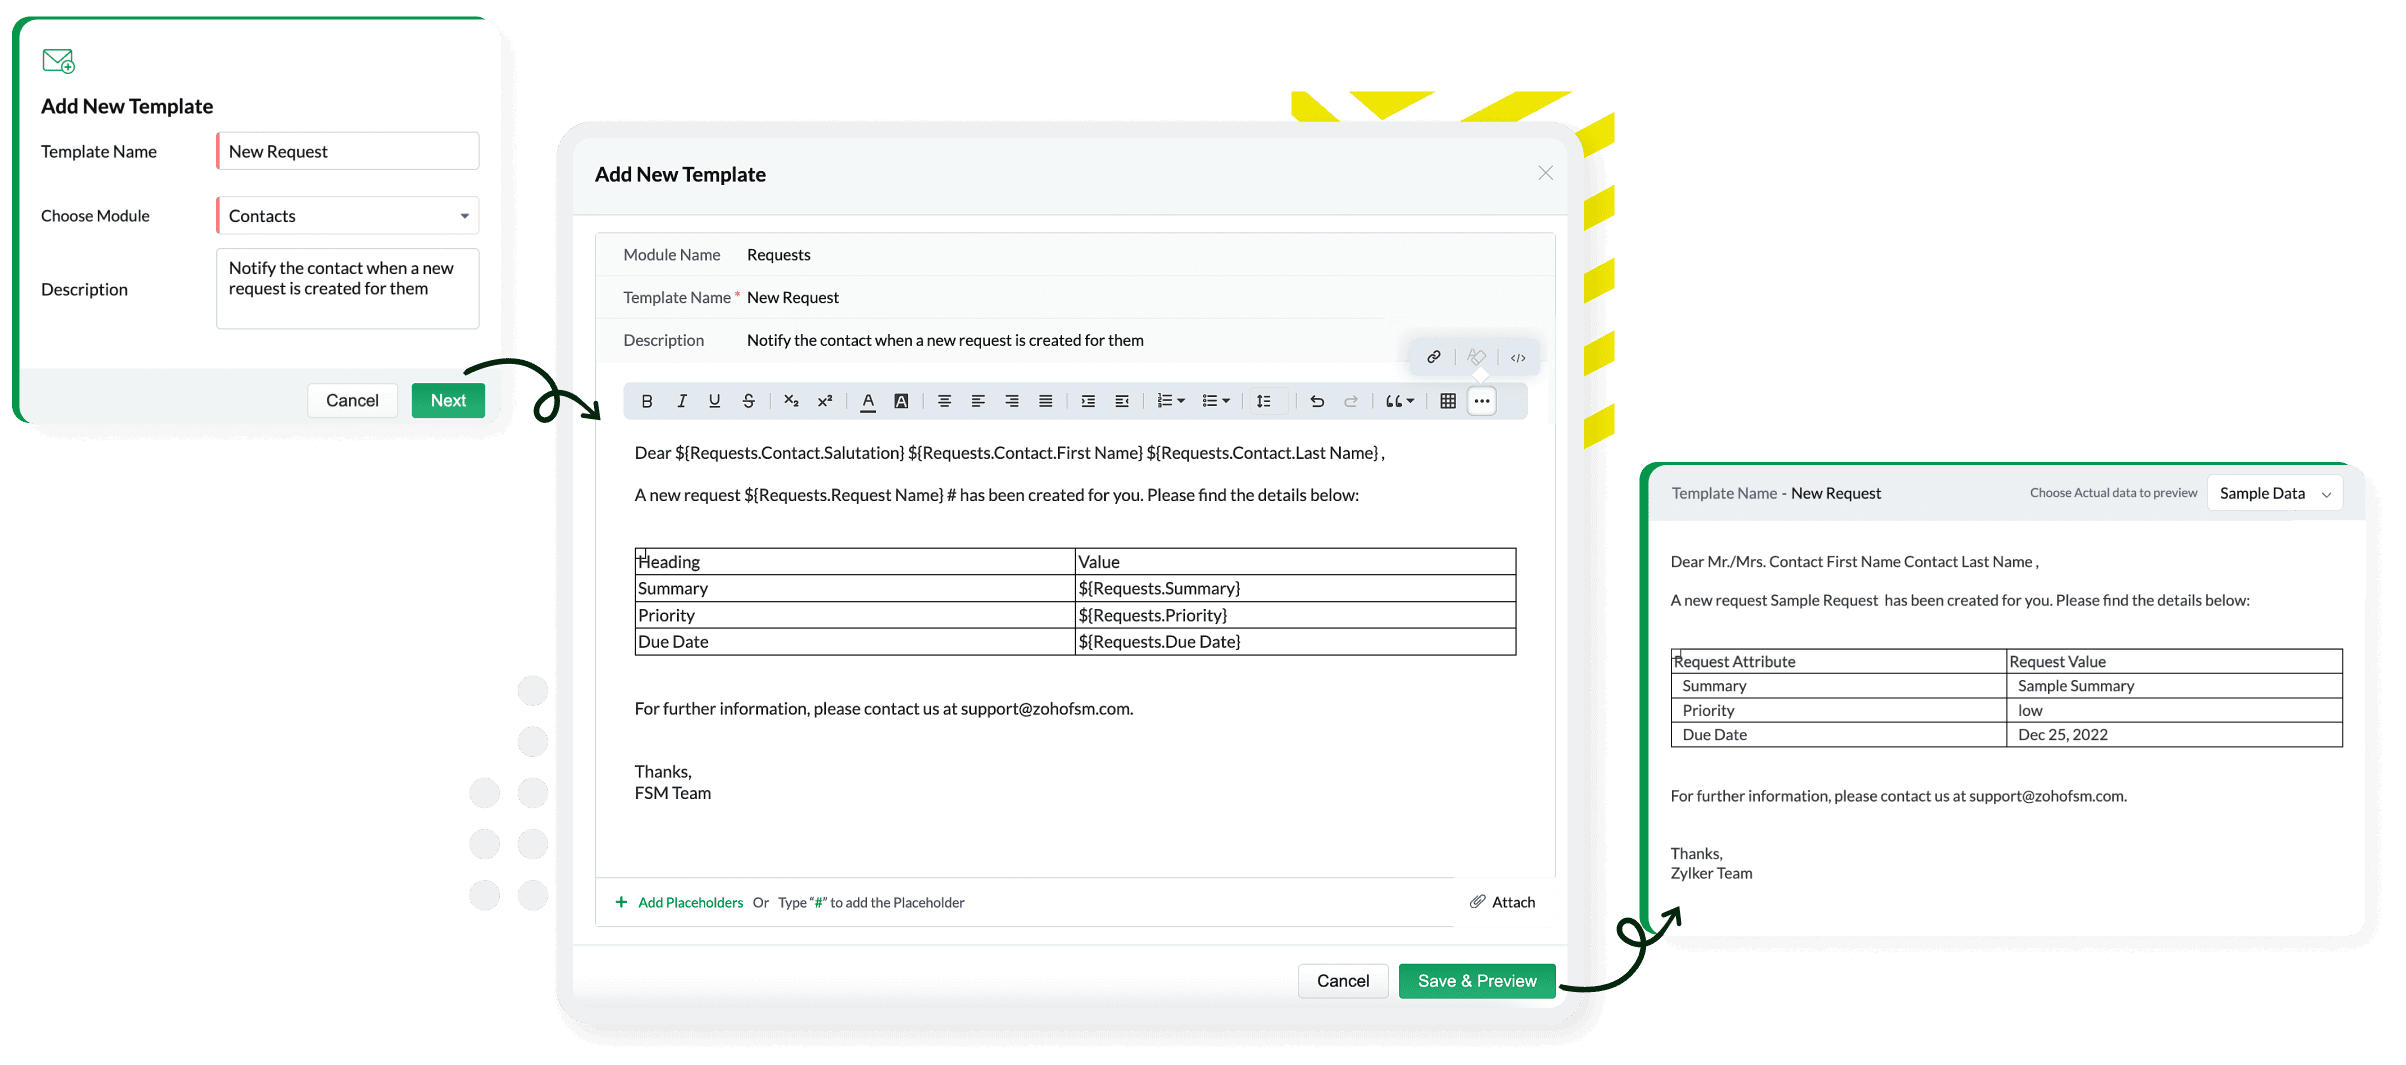The width and height of the screenshot is (2406, 1065).
Task: Click the 'Zylker Team' signature in the preview
Action: (1711, 873)
